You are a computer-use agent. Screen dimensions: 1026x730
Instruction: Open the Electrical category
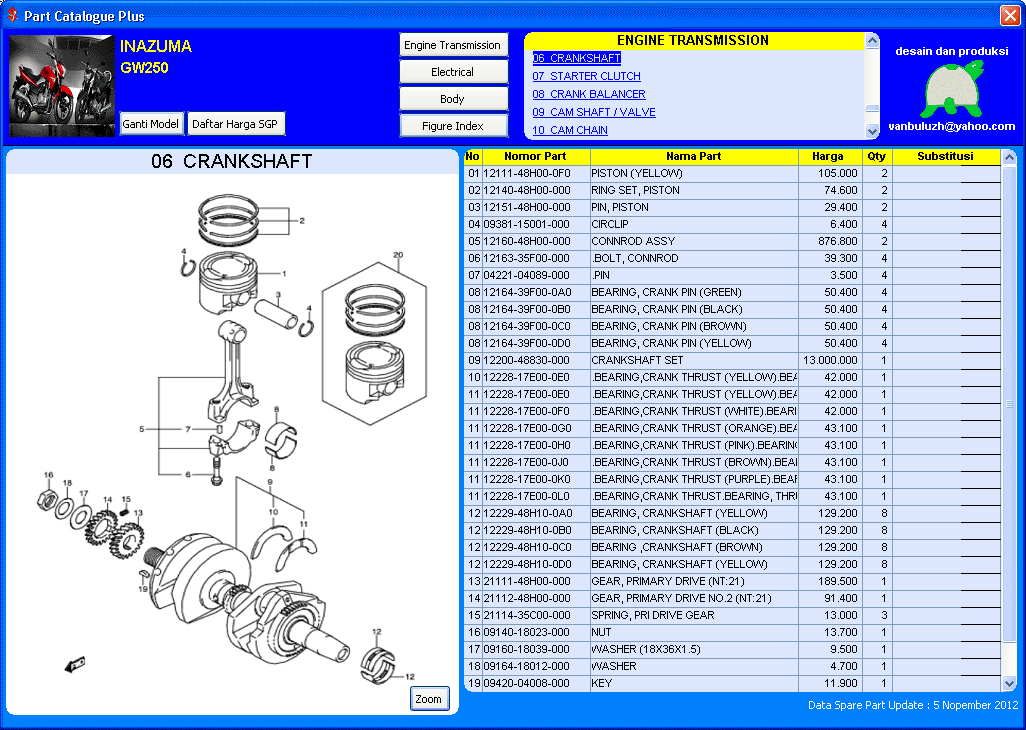click(453, 72)
